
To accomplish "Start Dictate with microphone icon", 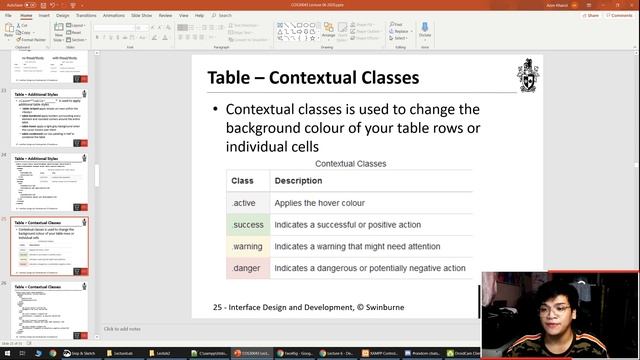I will coord(425,31).
